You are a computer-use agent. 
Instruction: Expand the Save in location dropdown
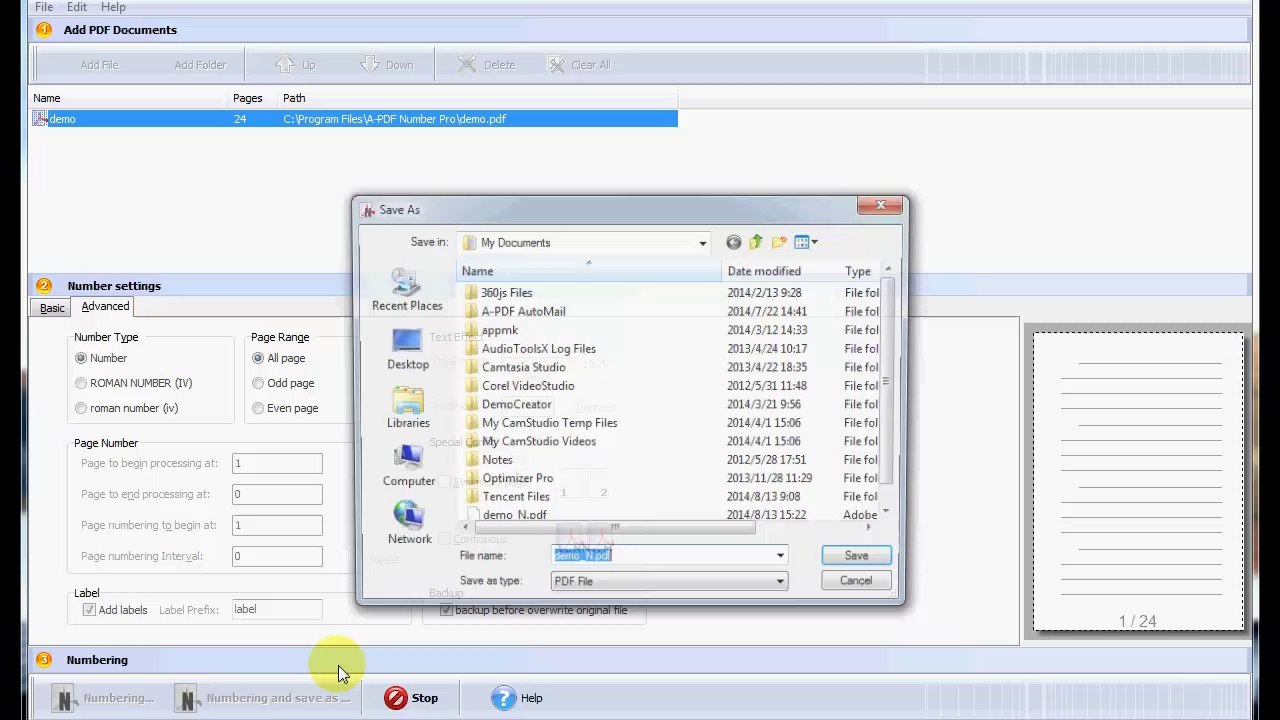click(702, 243)
